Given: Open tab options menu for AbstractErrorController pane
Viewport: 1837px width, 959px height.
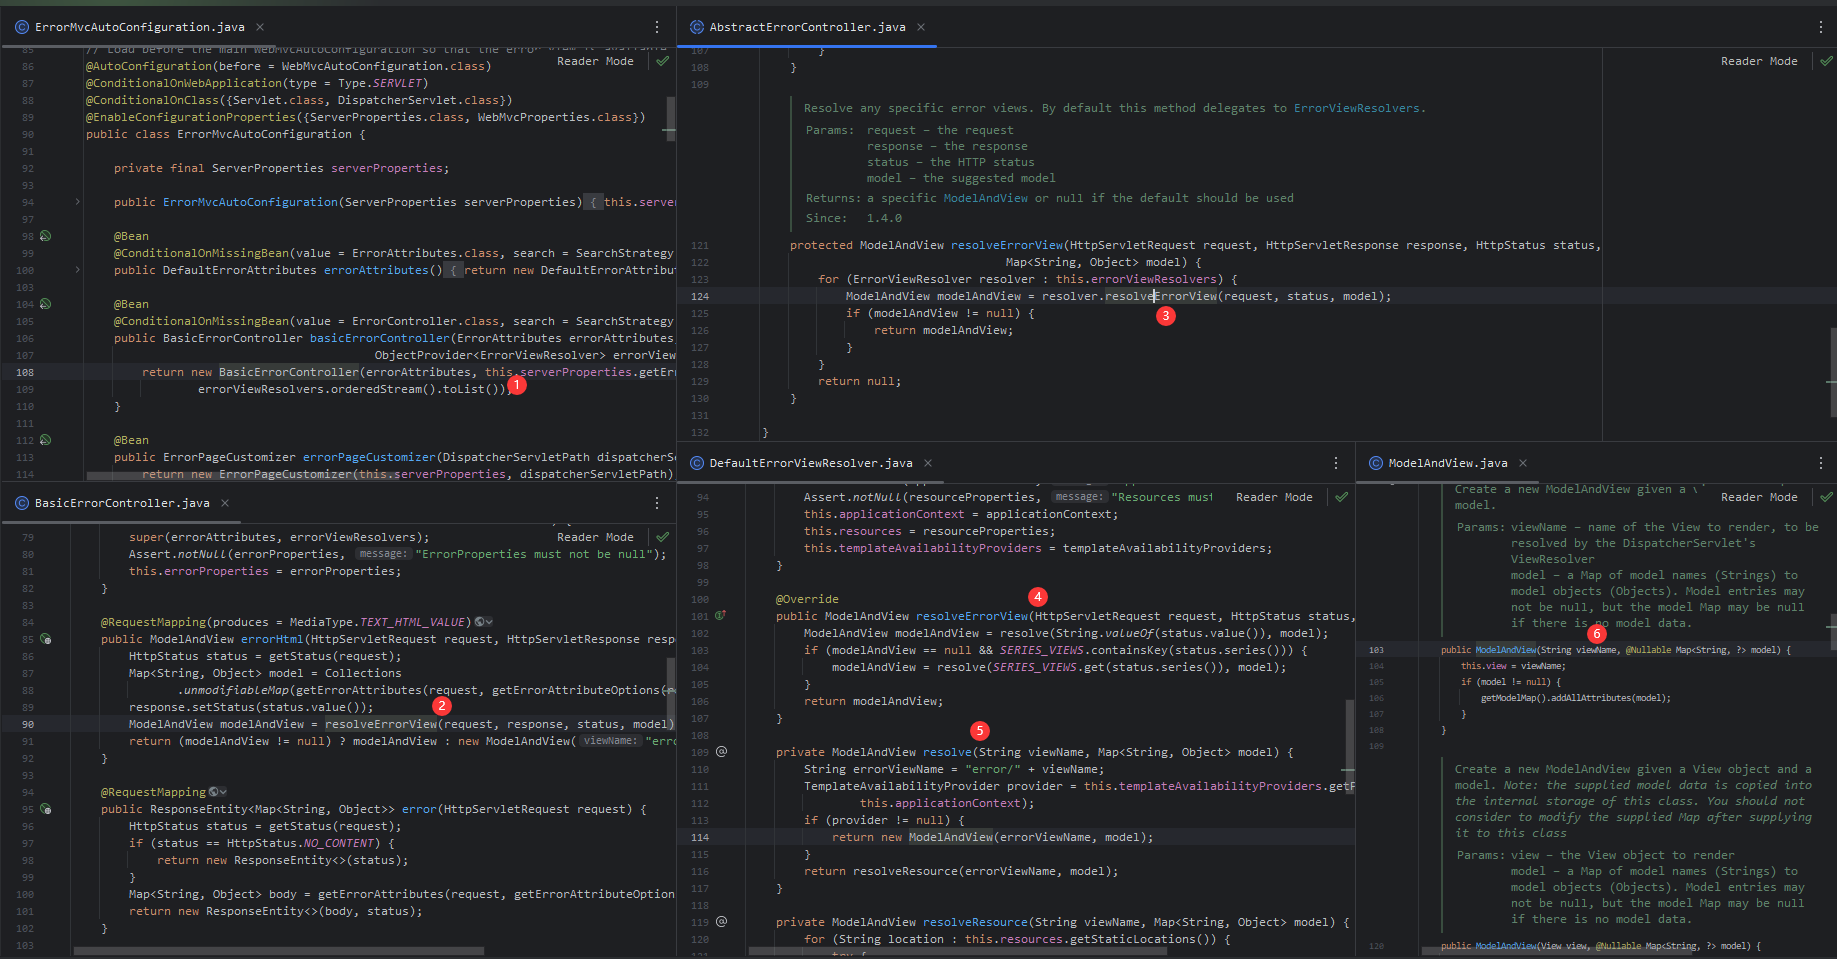Looking at the screenshot, I should (1820, 27).
